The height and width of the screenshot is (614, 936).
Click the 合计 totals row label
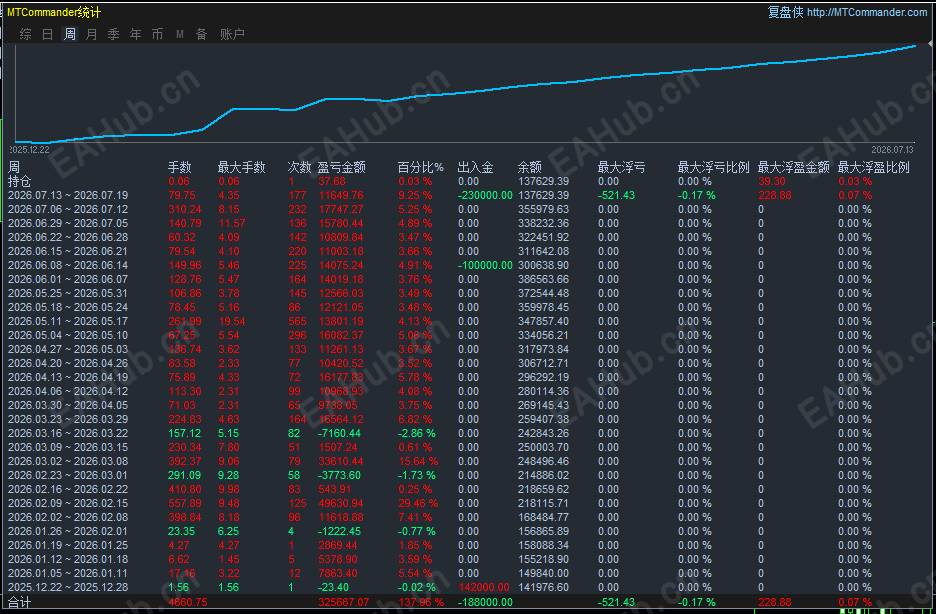click(19, 603)
